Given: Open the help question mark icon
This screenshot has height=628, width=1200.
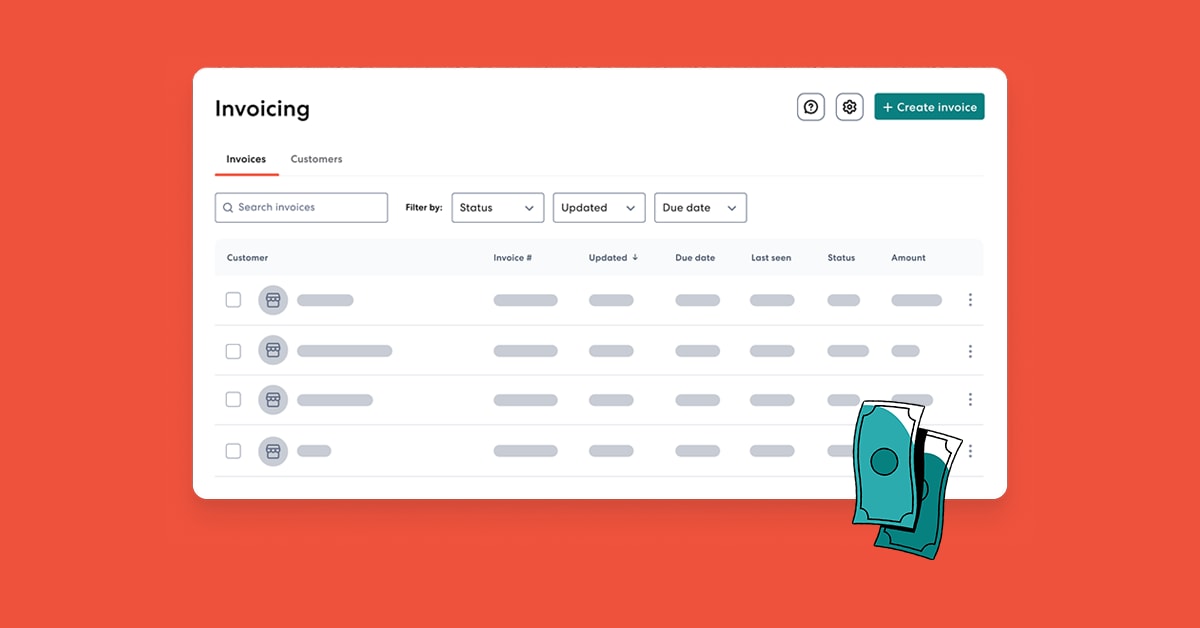Looking at the screenshot, I should pos(811,107).
